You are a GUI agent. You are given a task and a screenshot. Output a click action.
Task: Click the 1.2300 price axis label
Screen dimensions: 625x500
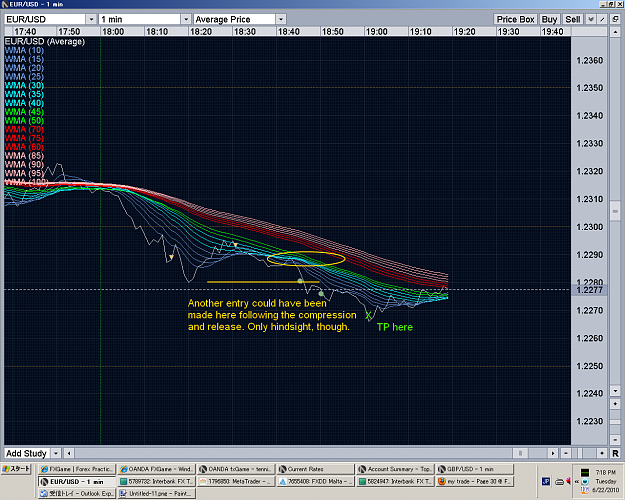tap(590, 227)
